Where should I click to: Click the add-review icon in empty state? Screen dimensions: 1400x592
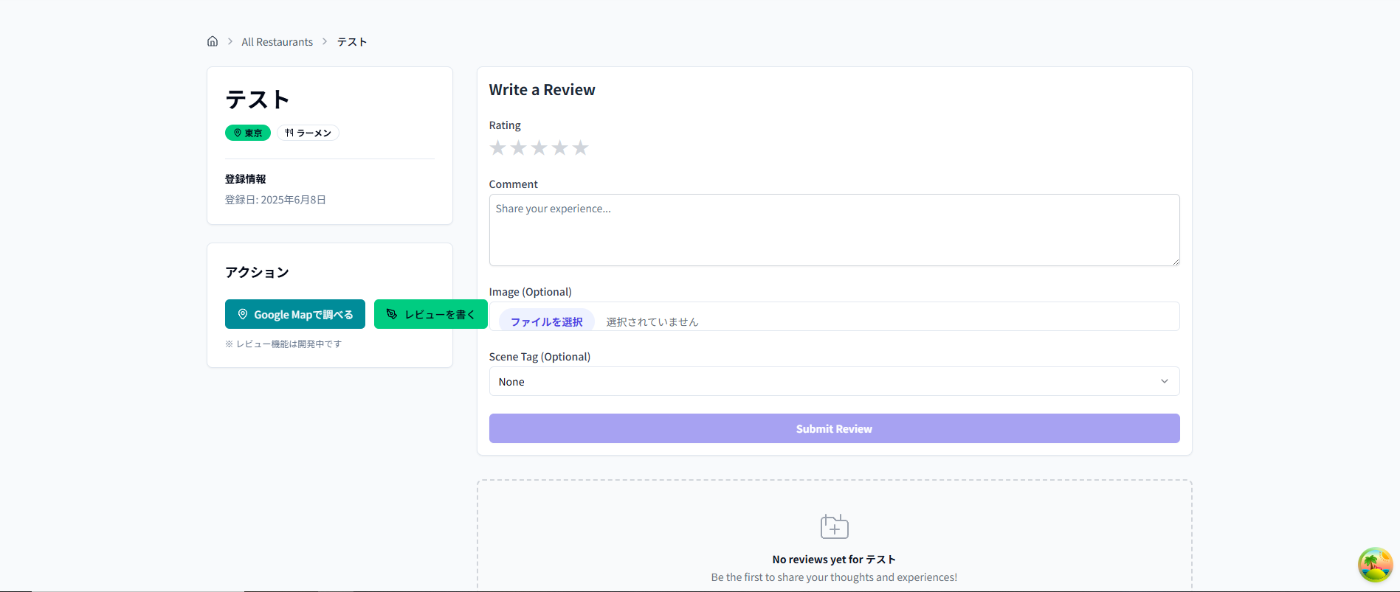pyautogui.click(x=834, y=526)
